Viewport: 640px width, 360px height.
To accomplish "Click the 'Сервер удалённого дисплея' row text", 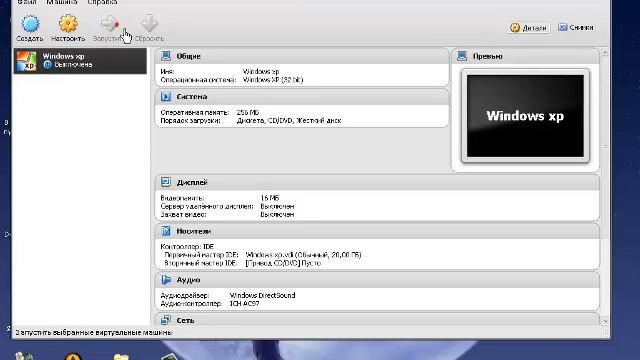I will (x=207, y=206).
